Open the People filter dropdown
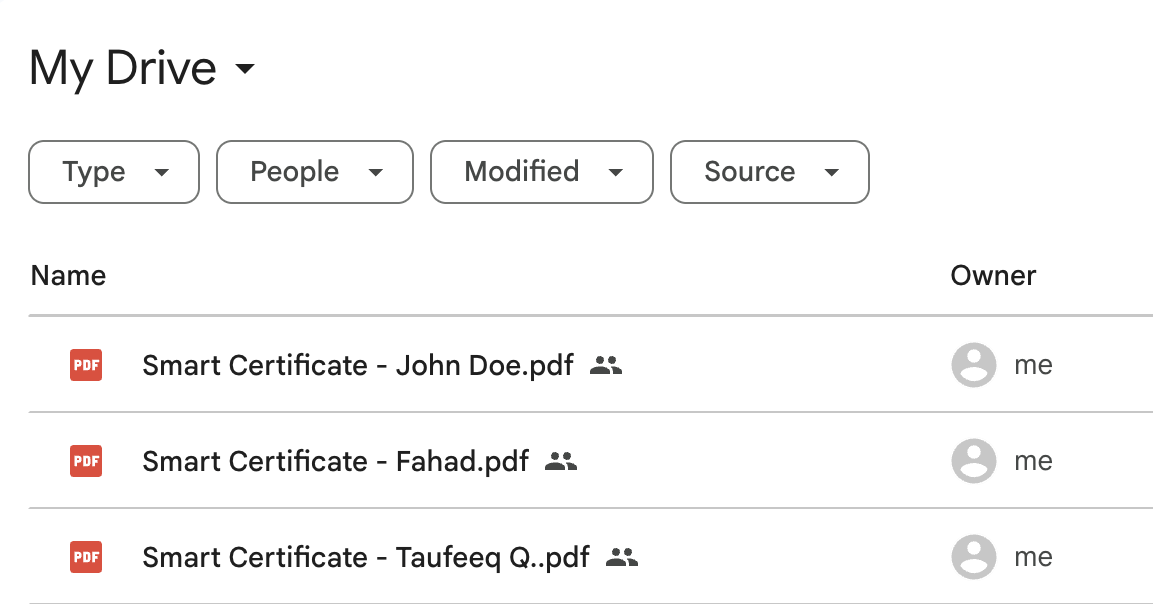This screenshot has width=1153, height=604. [x=314, y=172]
